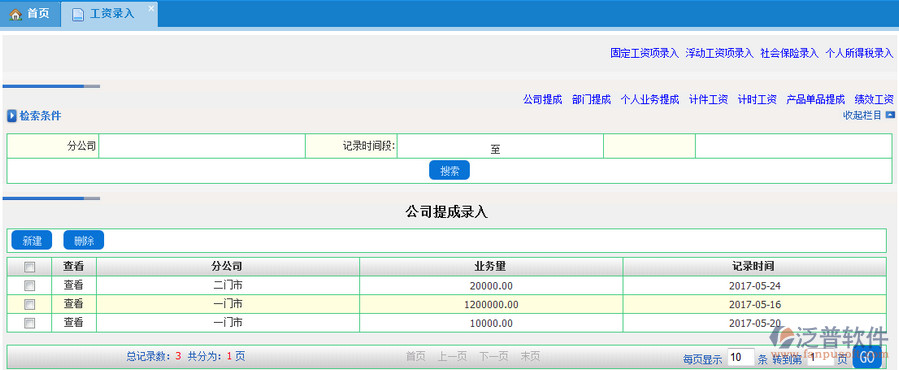Close the 工资录入 tab

(x=151, y=8)
